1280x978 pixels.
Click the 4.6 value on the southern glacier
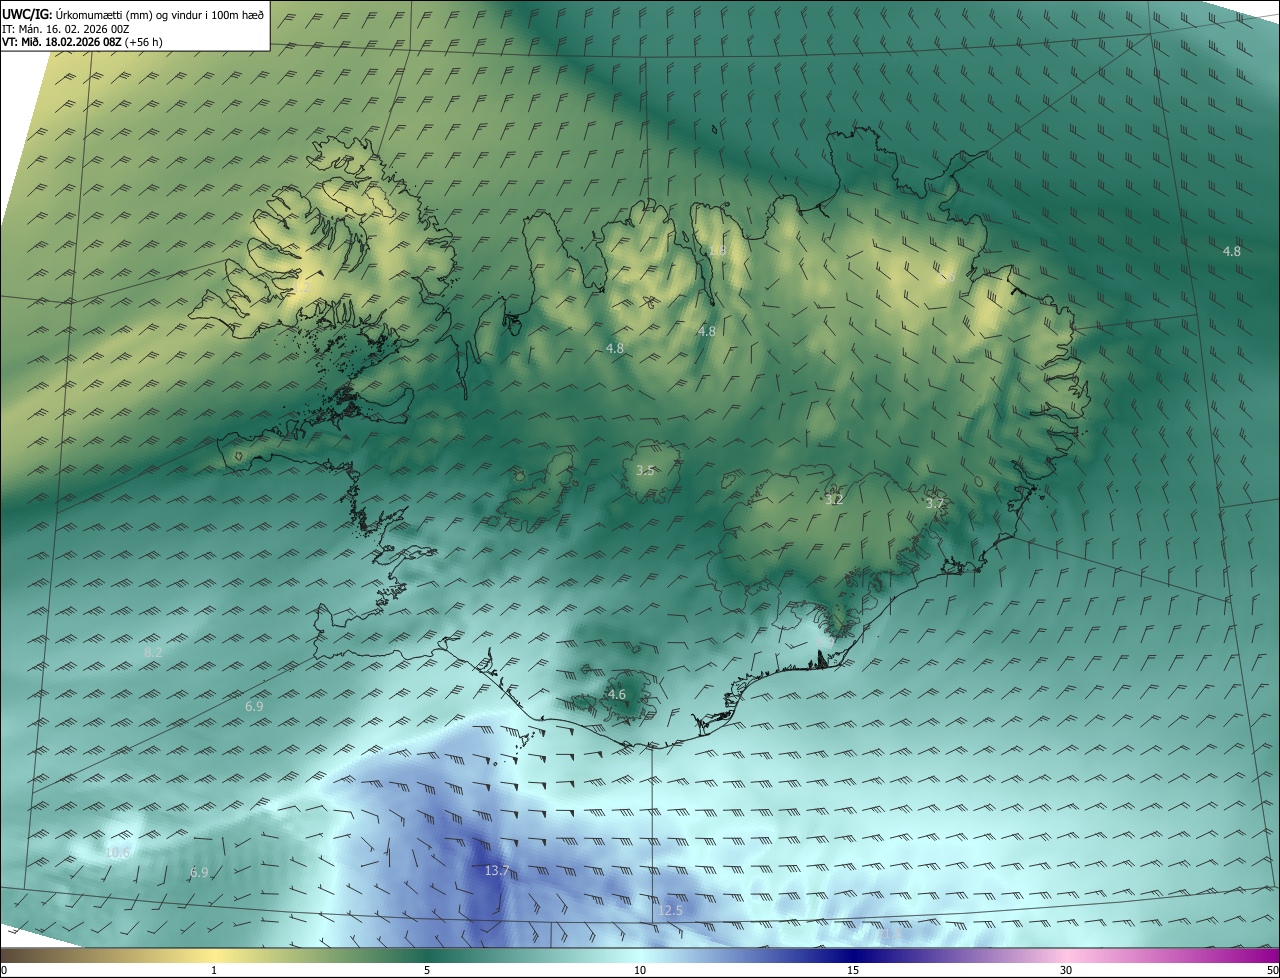coord(617,694)
